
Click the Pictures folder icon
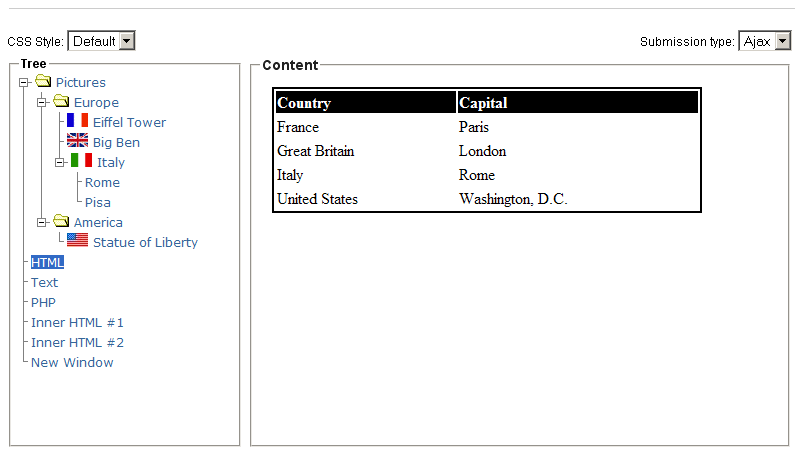(43, 81)
